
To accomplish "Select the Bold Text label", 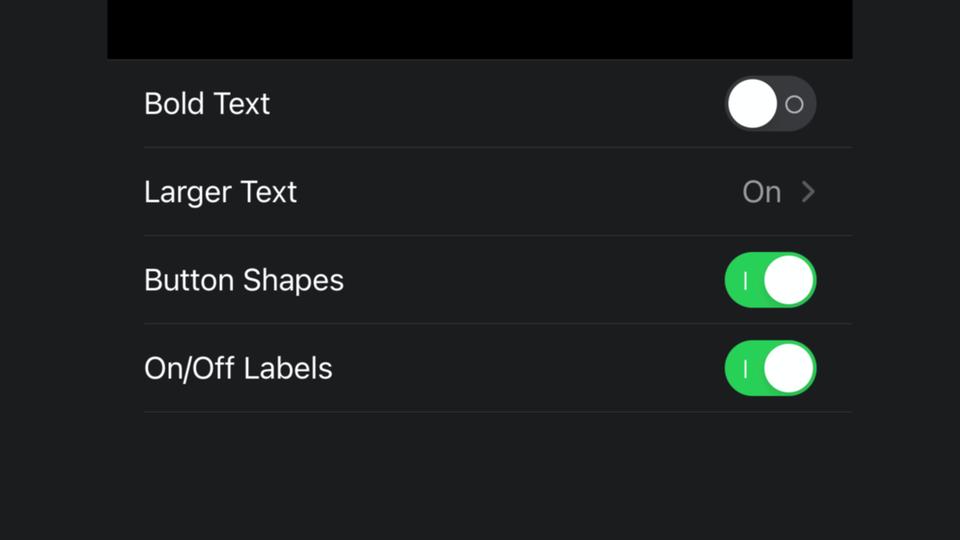I will 207,103.
